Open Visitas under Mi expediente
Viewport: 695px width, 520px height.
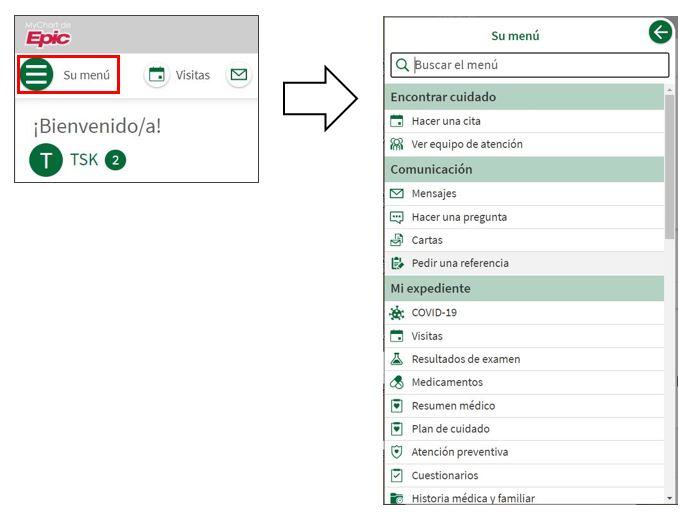click(x=524, y=336)
